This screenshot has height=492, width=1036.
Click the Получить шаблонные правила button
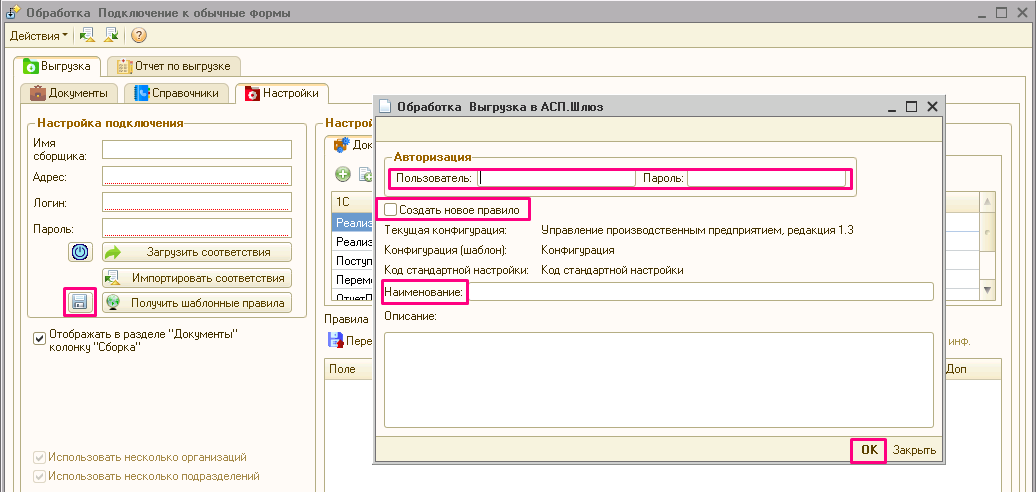click(197, 302)
